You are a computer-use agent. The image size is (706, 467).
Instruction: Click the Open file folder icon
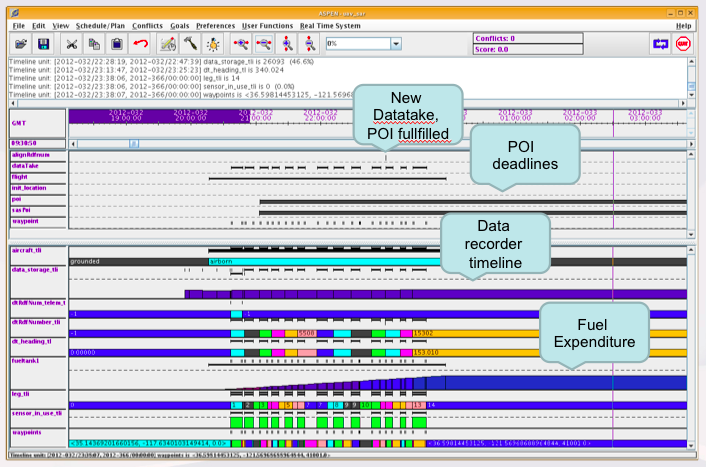click(21, 44)
